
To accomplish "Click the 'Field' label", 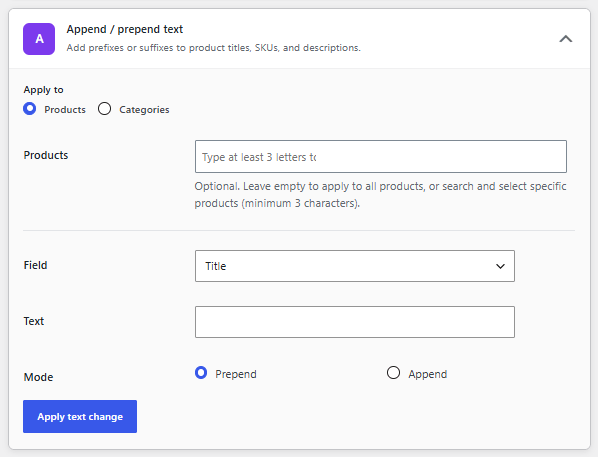I will (35, 265).
